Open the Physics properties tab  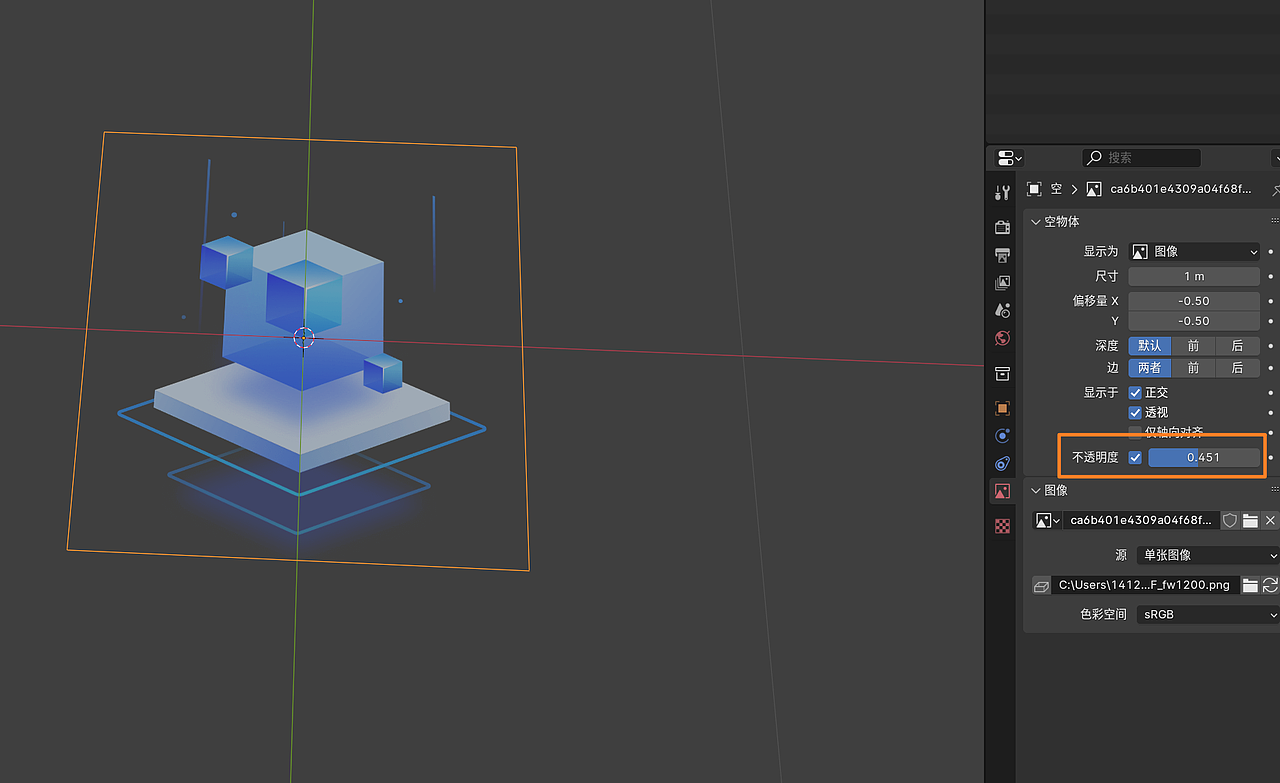tap(1001, 463)
